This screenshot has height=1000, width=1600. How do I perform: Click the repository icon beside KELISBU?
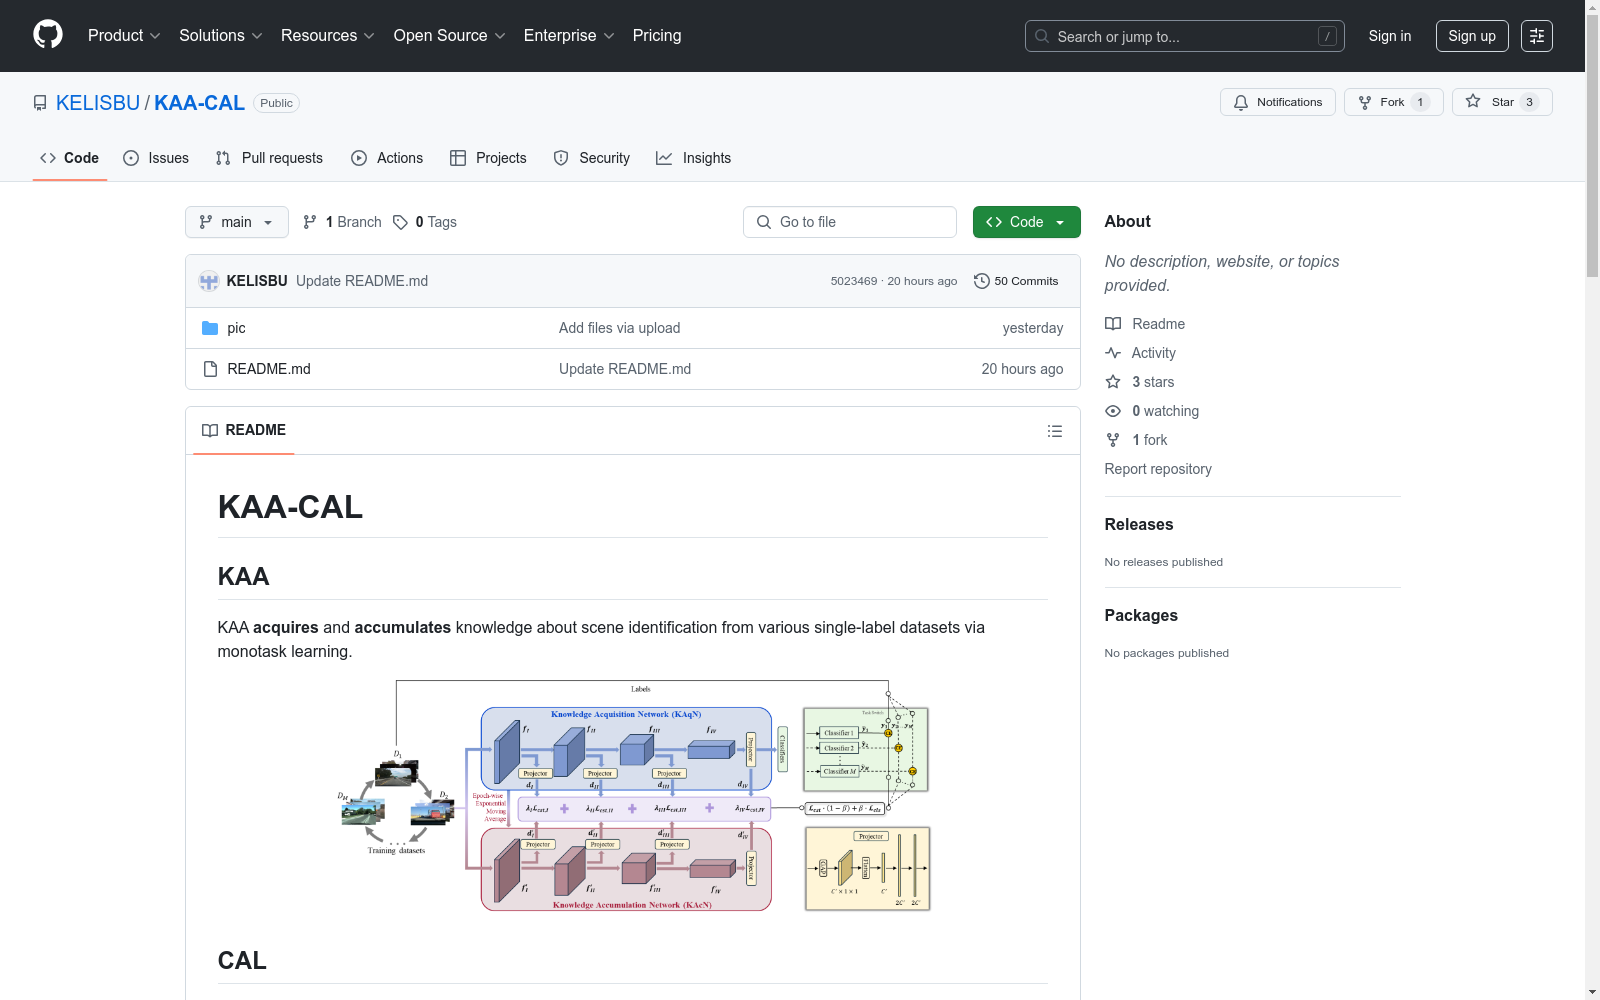click(40, 103)
